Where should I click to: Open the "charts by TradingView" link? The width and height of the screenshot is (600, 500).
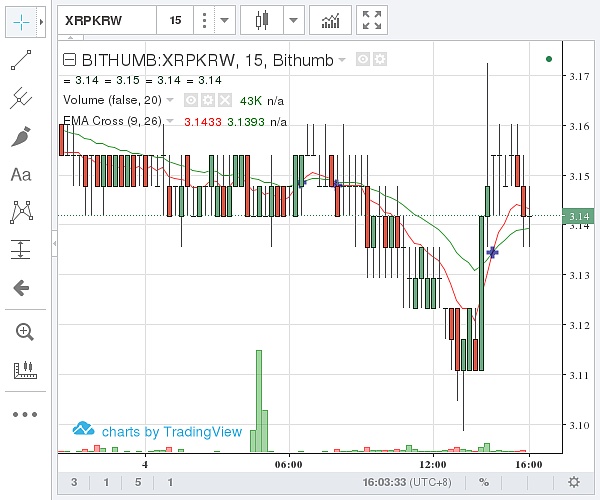click(x=158, y=431)
